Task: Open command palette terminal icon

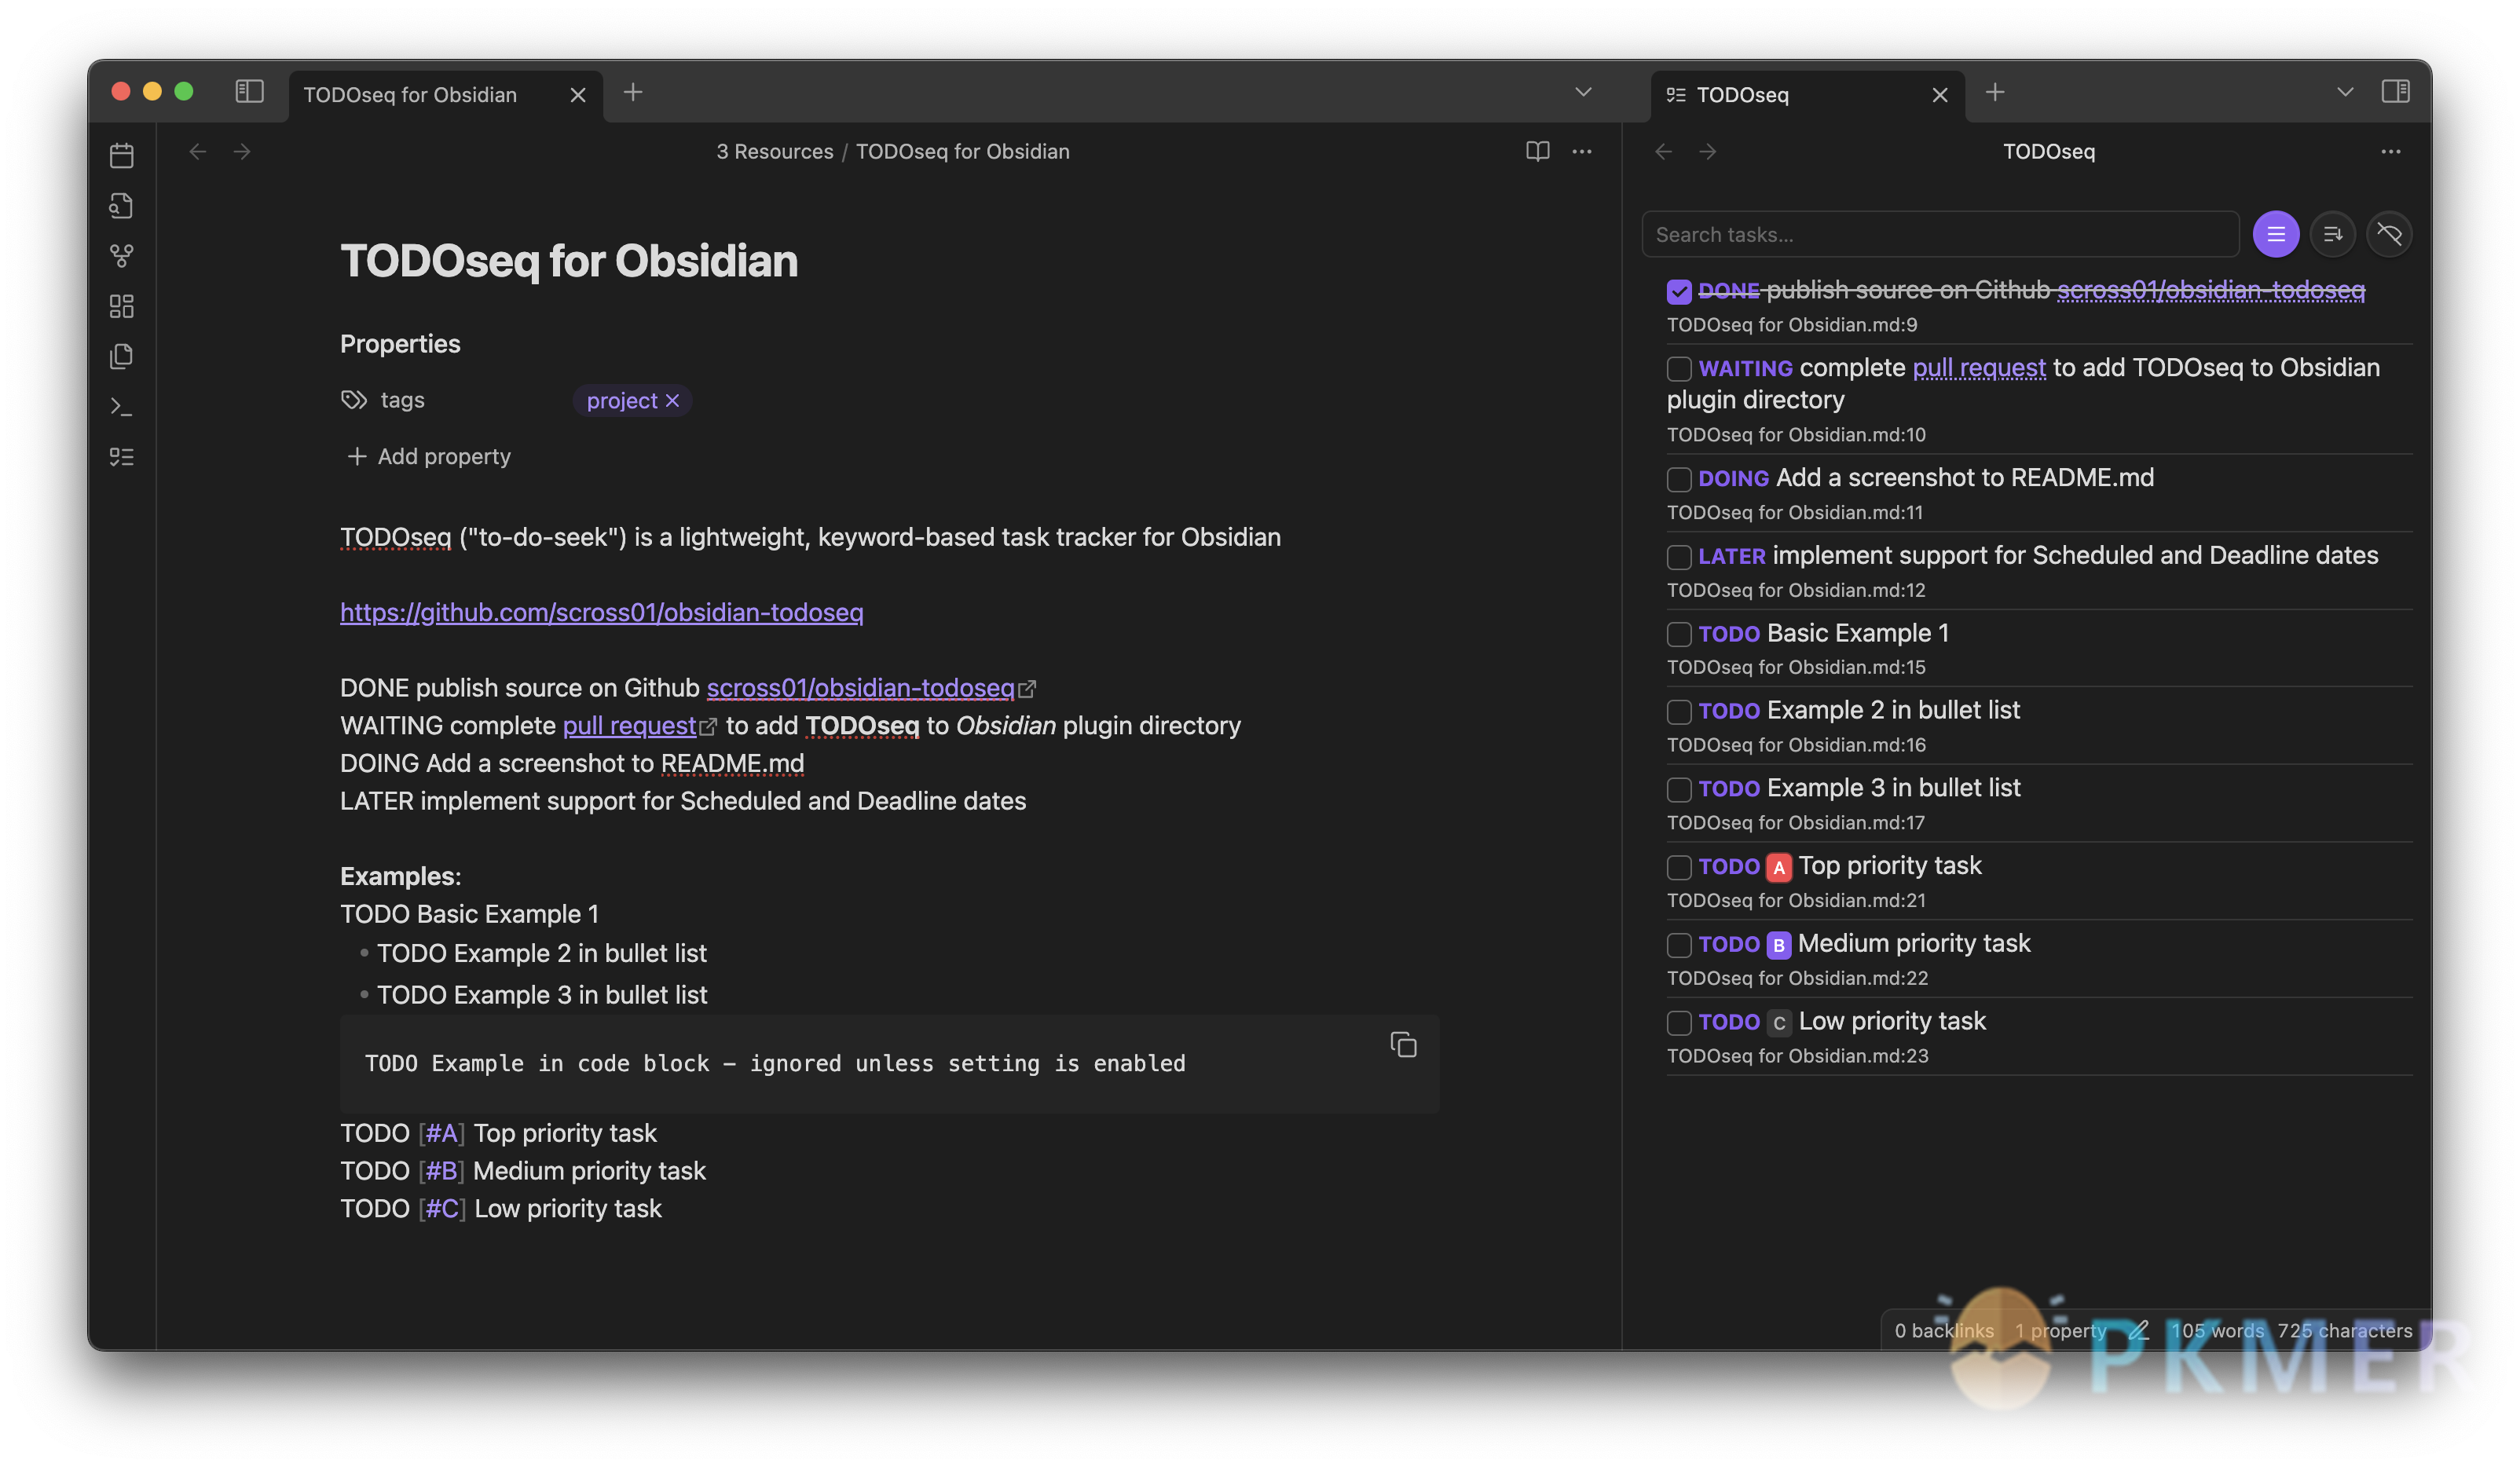Action: click(122, 407)
